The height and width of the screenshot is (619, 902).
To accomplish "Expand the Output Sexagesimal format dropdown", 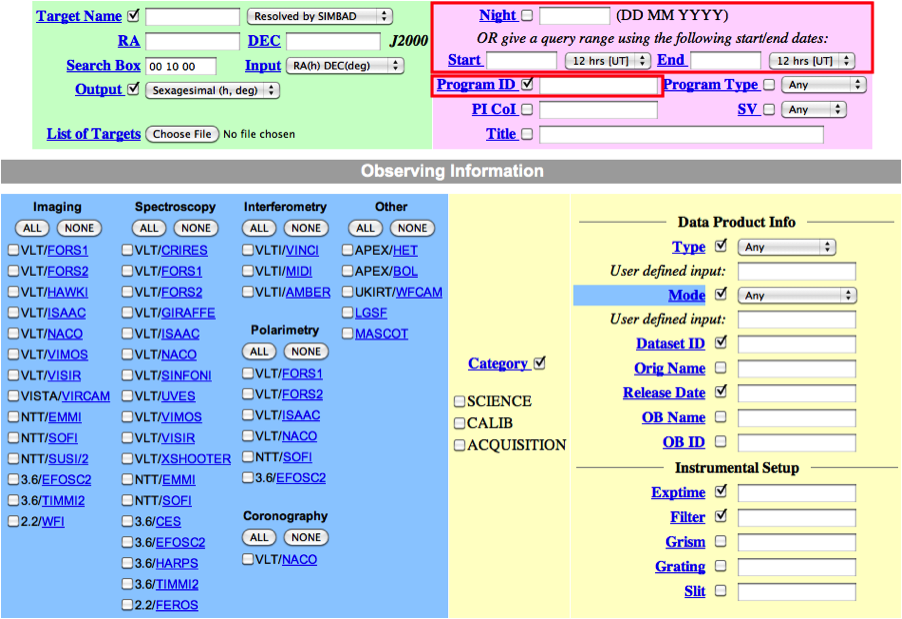I will point(213,90).
